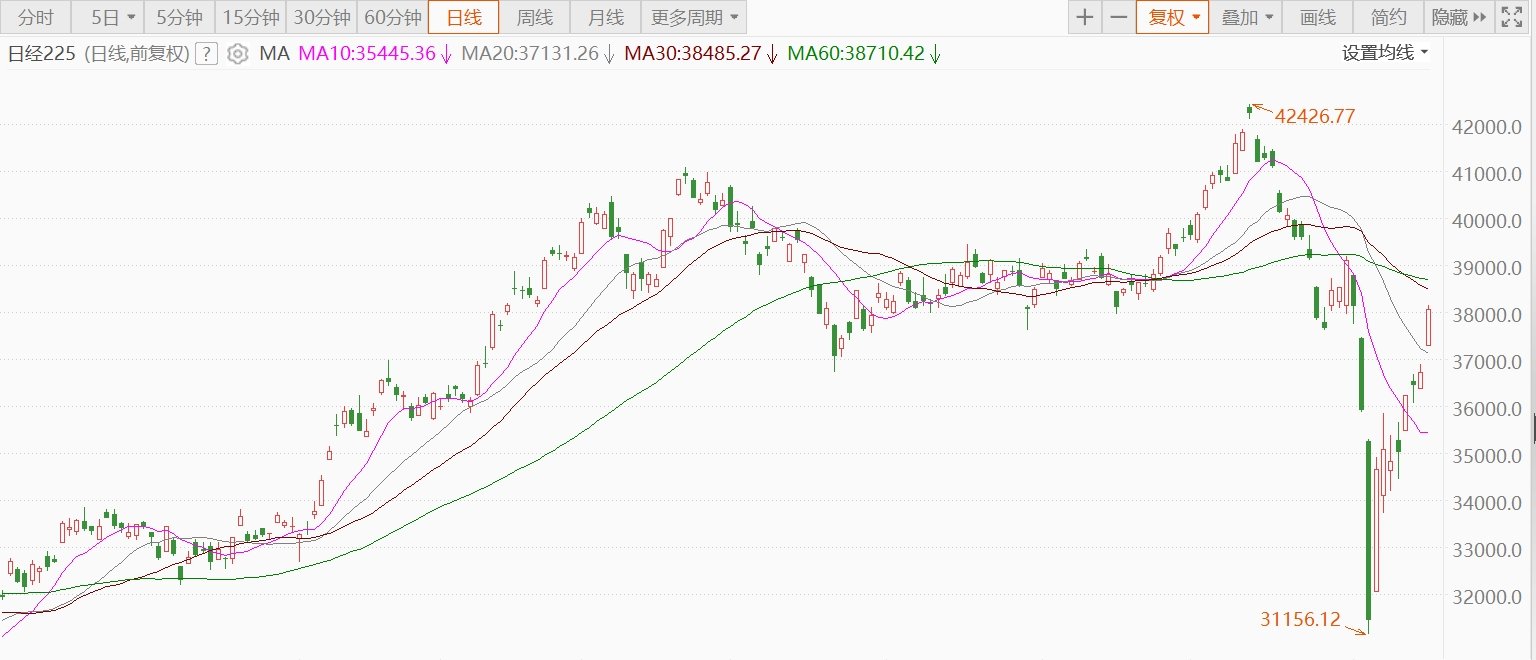Switch to 简约 simple view
Viewport: 1536px width, 660px height.
point(1388,17)
